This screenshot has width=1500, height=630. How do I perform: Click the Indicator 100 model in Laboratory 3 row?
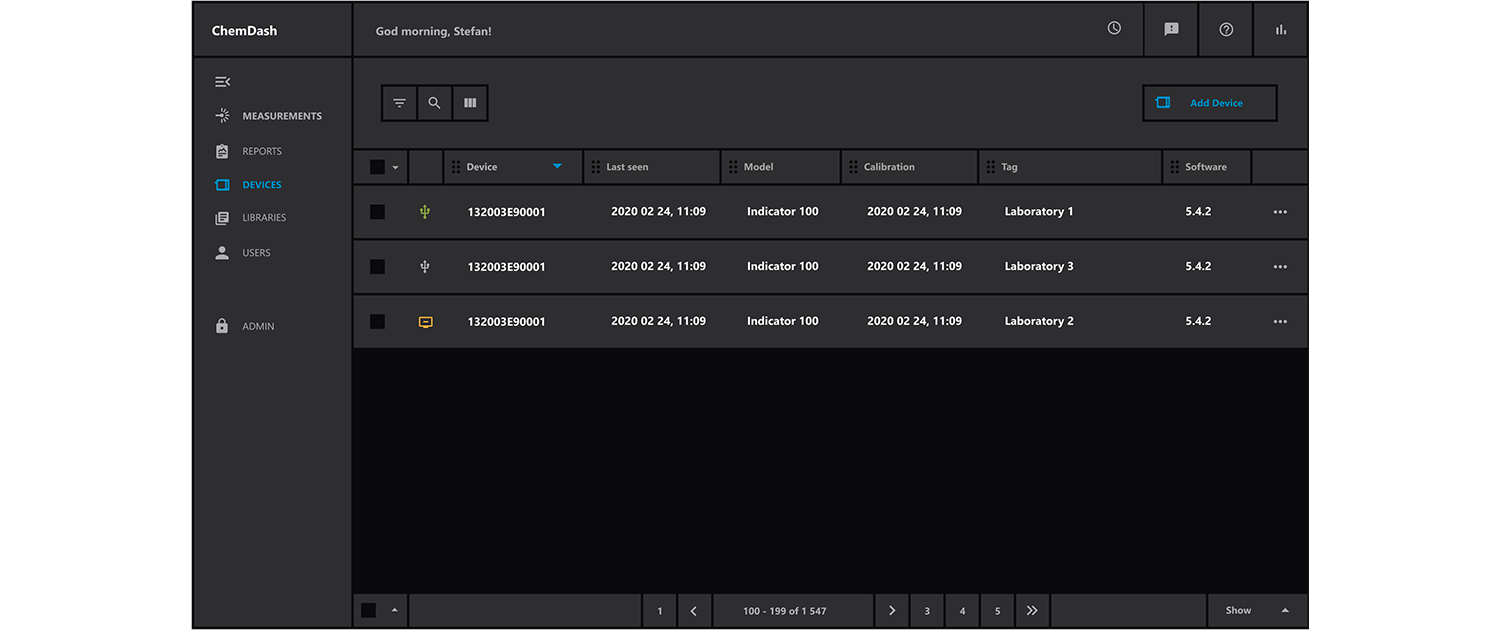782,267
